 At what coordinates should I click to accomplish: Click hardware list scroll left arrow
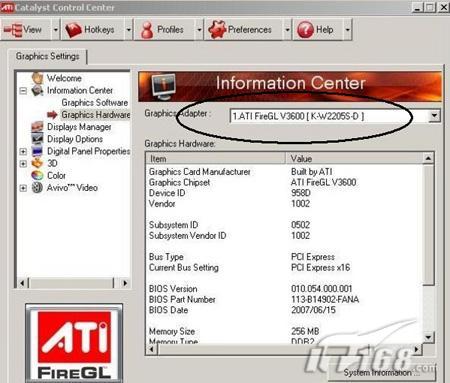(x=152, y=349)
